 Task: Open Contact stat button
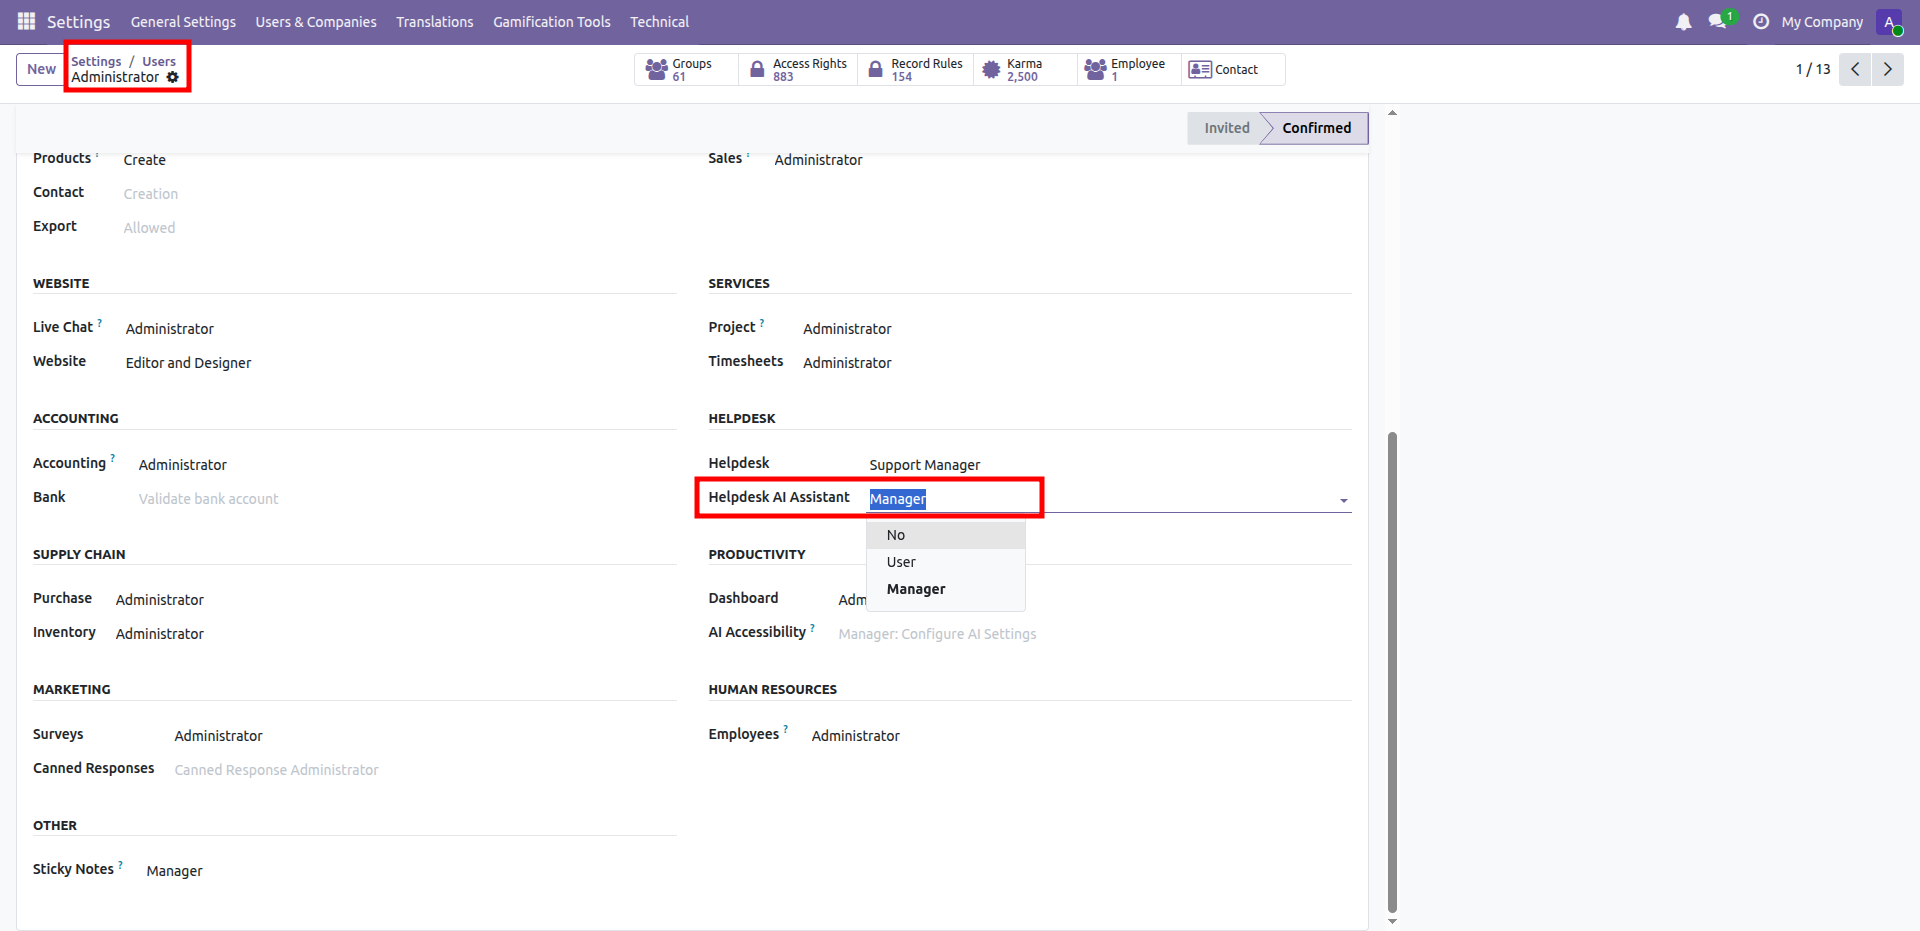[x=1233, y=69]
